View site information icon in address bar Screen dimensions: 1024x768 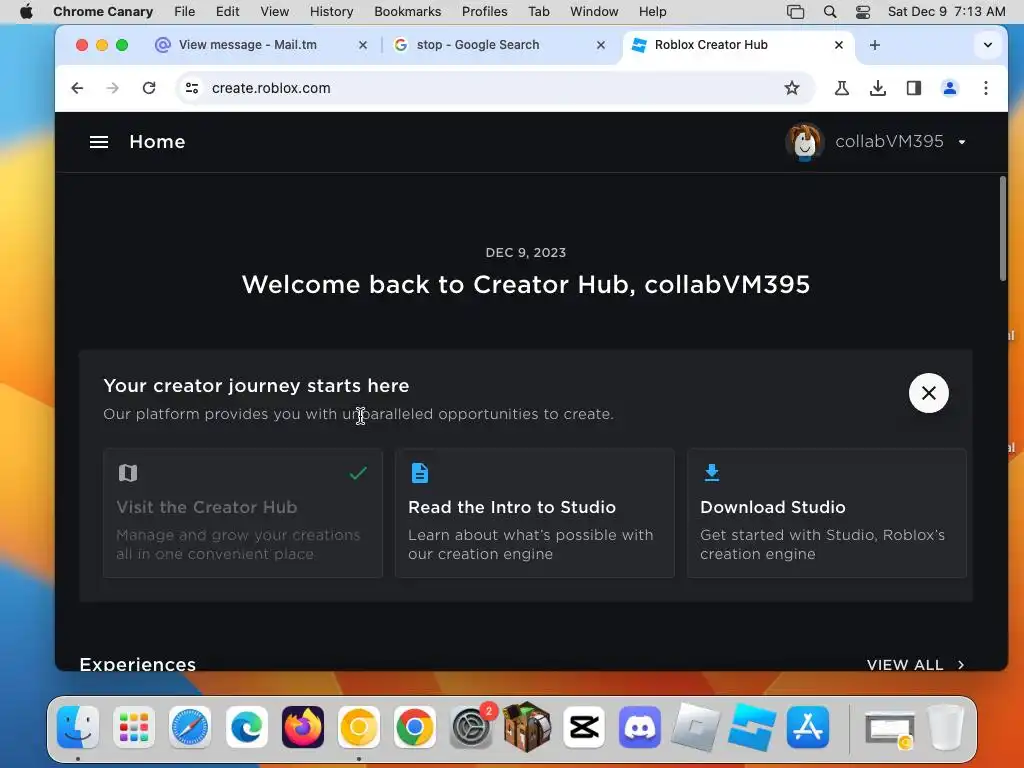pos(191,88)
